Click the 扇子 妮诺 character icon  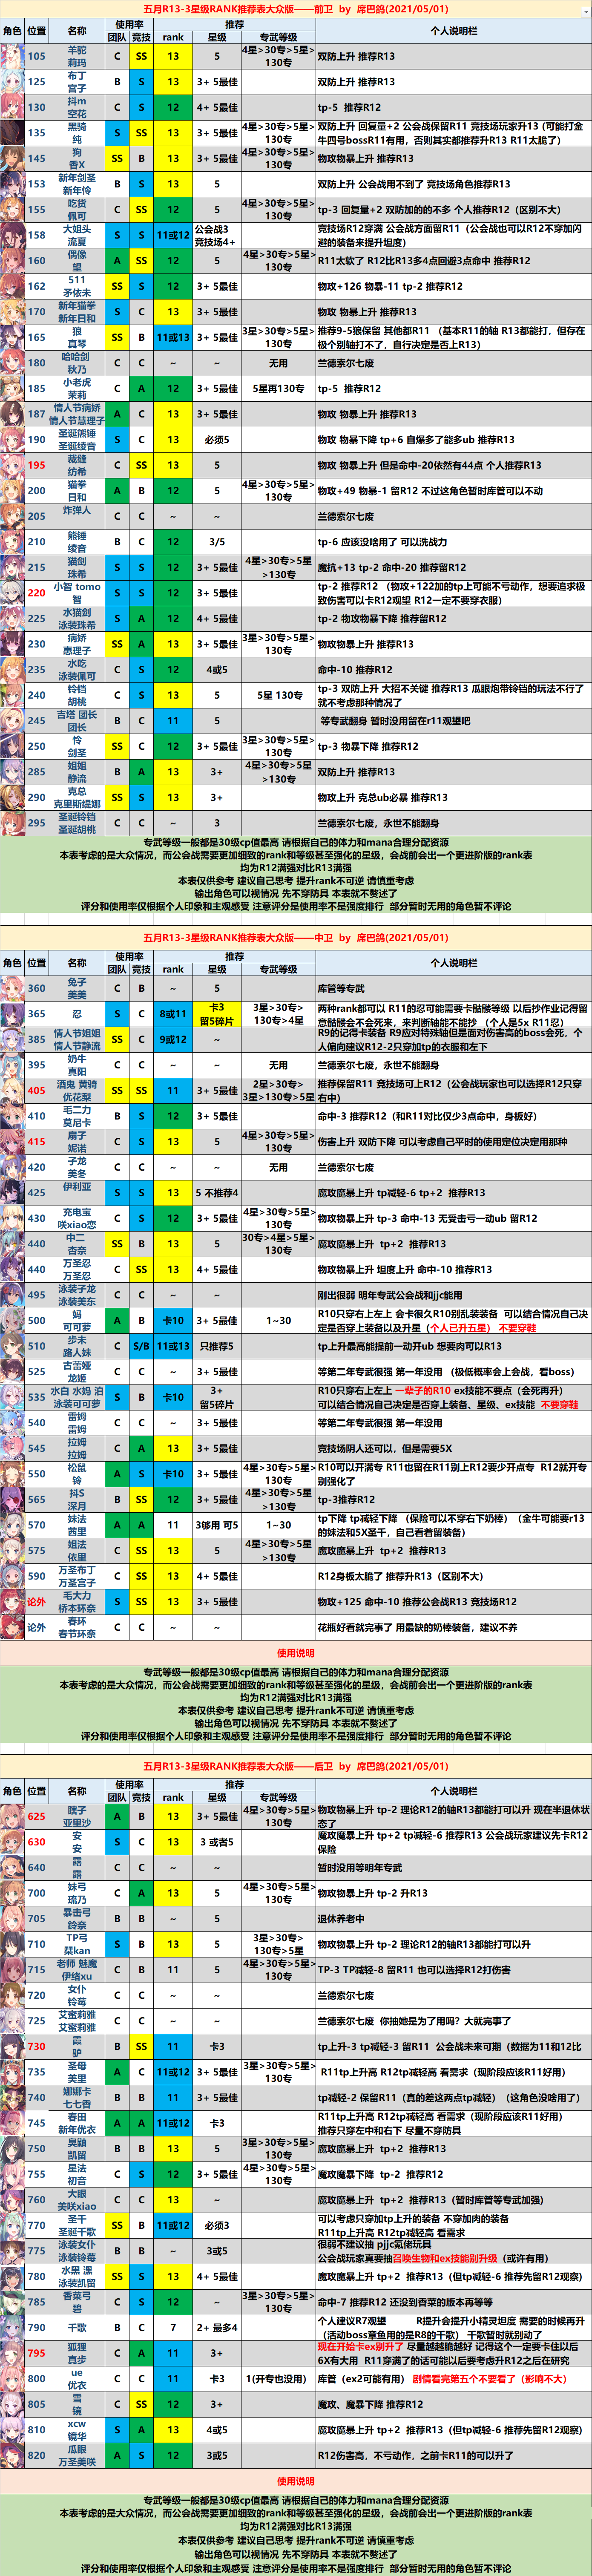pyautogui.click(x=12, y=1142)
